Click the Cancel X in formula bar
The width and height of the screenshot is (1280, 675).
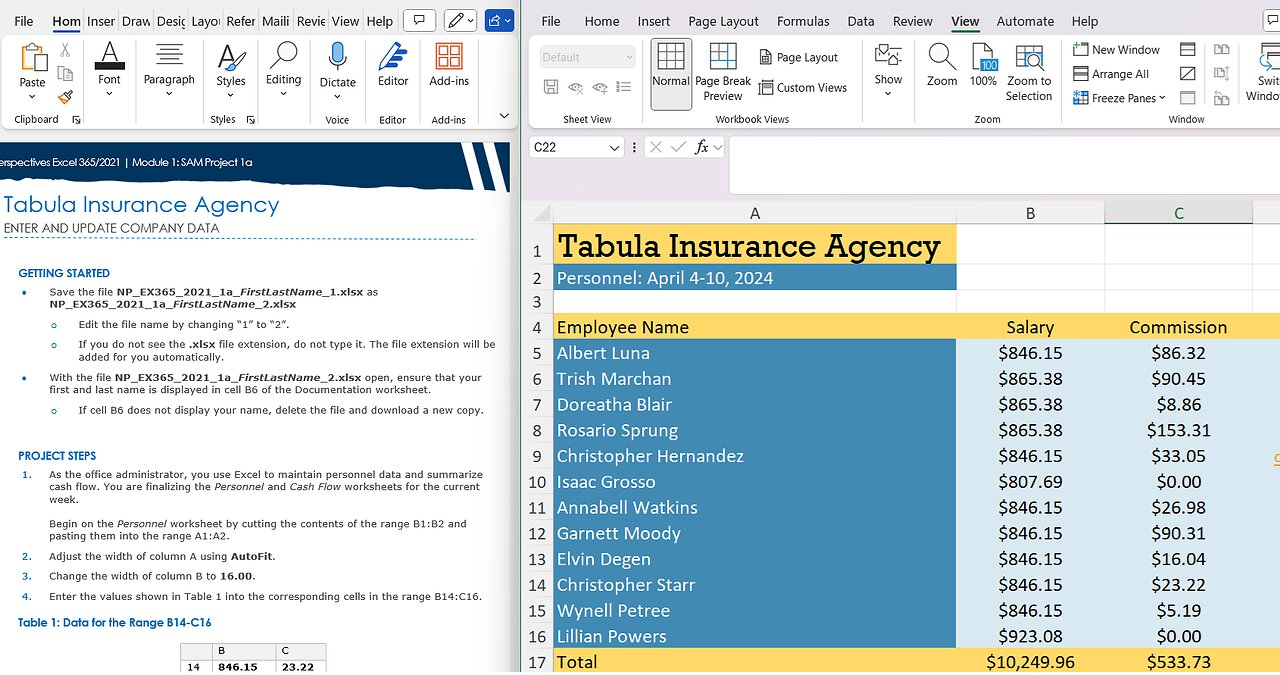pyautogui.click(x=656, y=147)
